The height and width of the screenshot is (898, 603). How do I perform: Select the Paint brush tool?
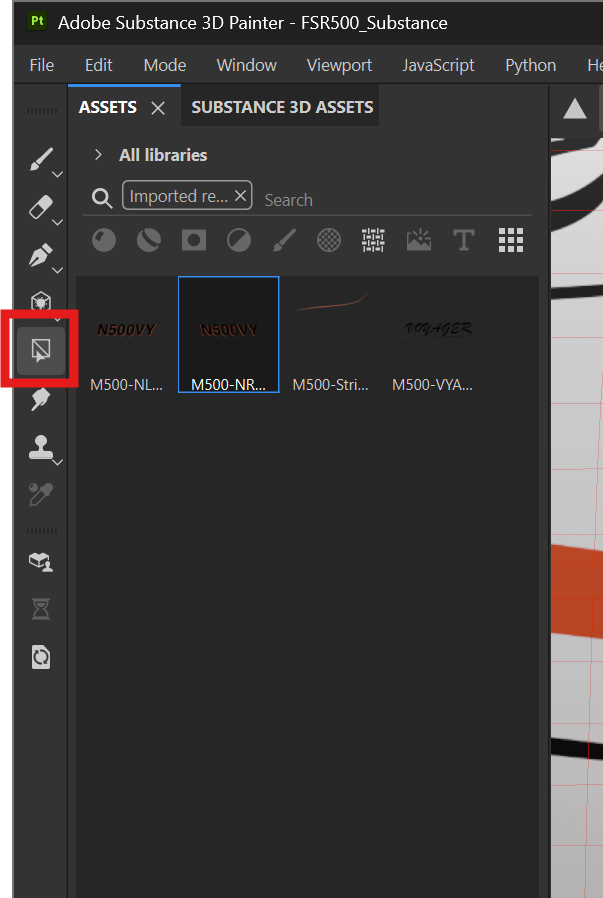click(x=41, y=160)
